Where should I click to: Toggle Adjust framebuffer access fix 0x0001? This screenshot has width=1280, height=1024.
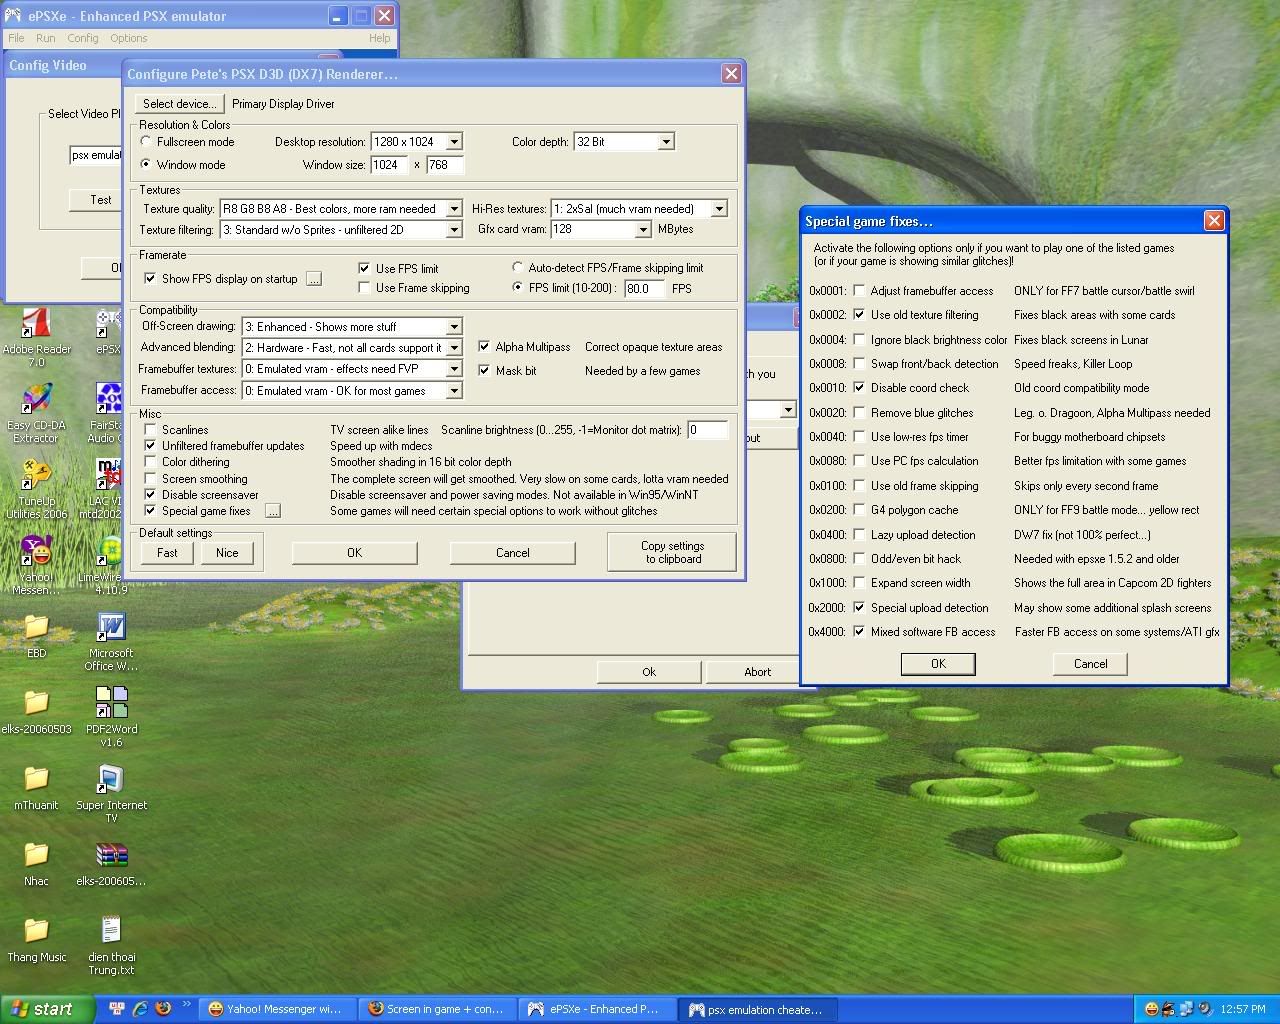pos(859,291)
